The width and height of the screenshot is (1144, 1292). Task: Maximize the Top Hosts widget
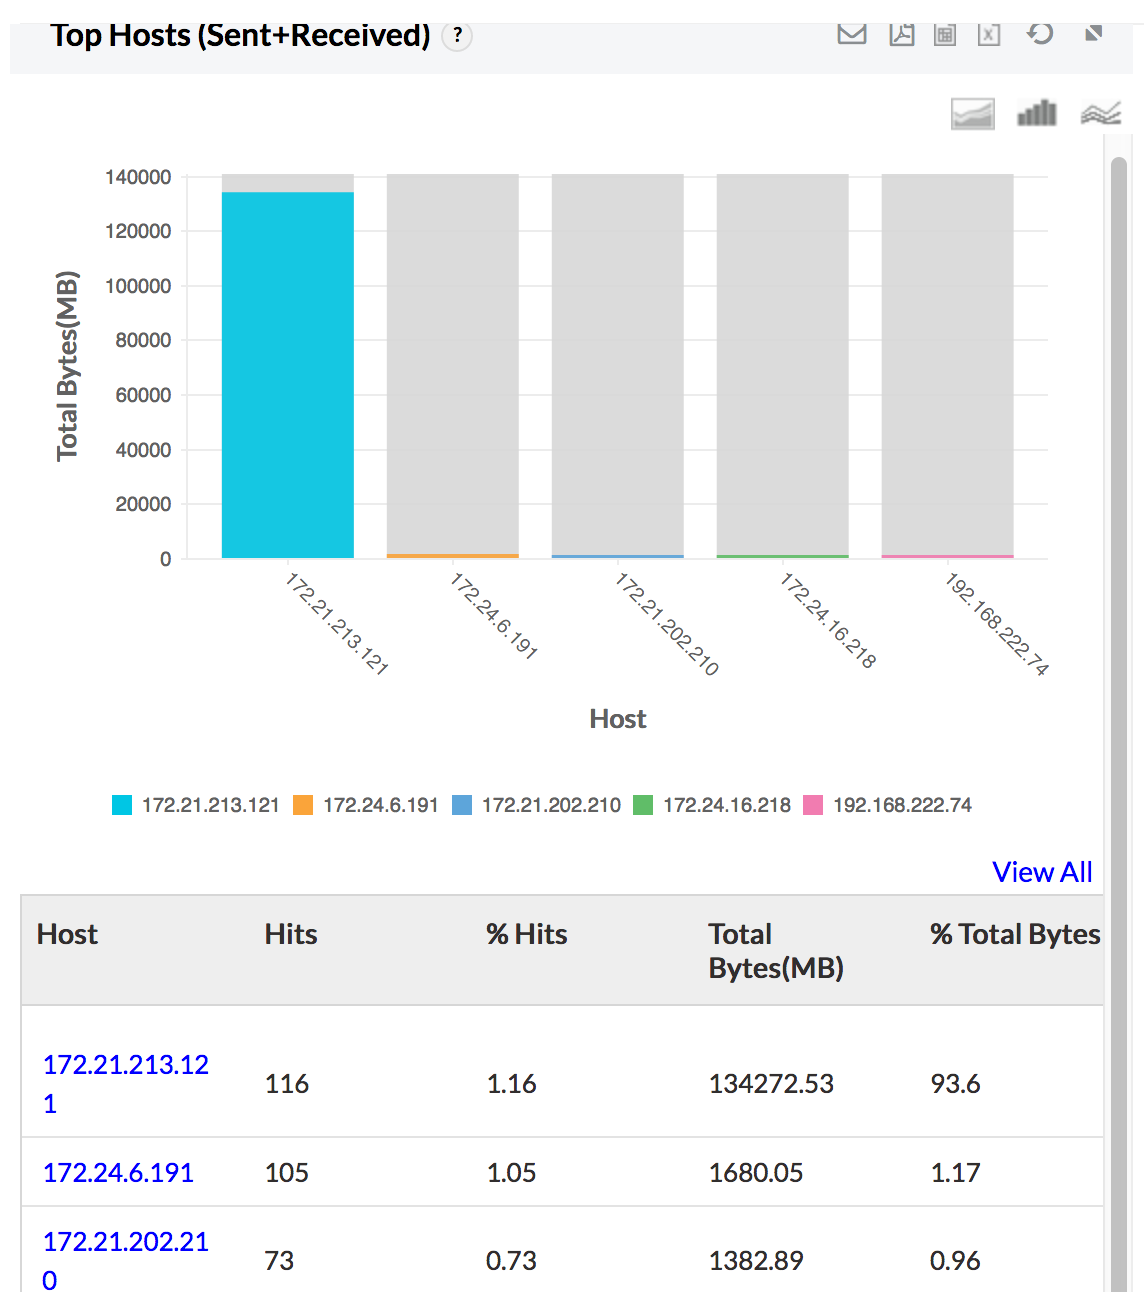click(1093, 34)
